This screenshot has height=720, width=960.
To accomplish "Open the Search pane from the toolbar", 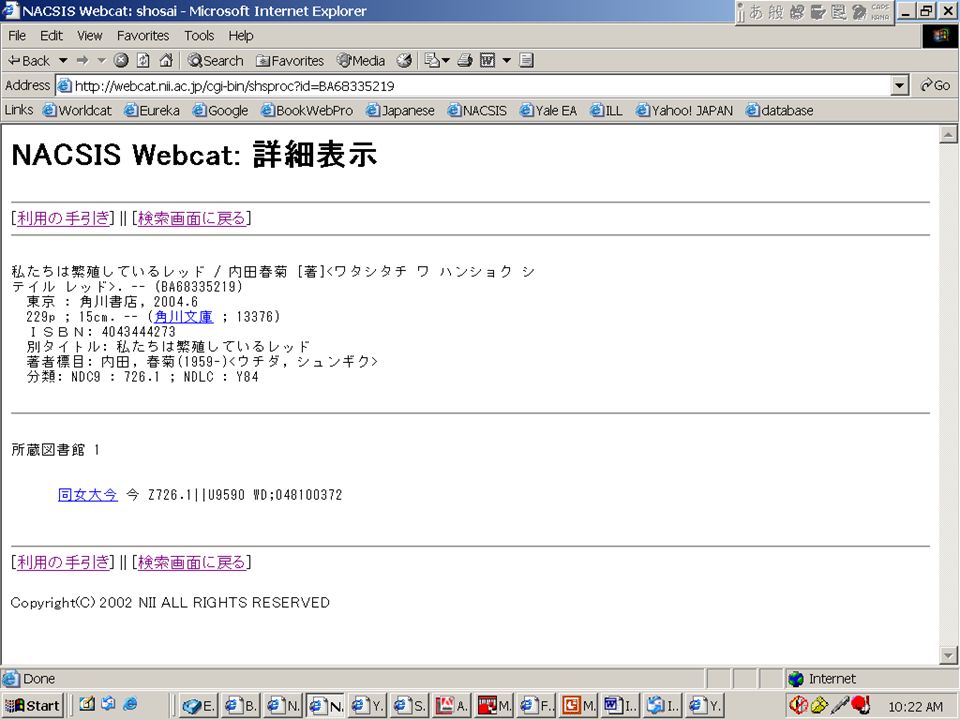I will coord(216,61).
